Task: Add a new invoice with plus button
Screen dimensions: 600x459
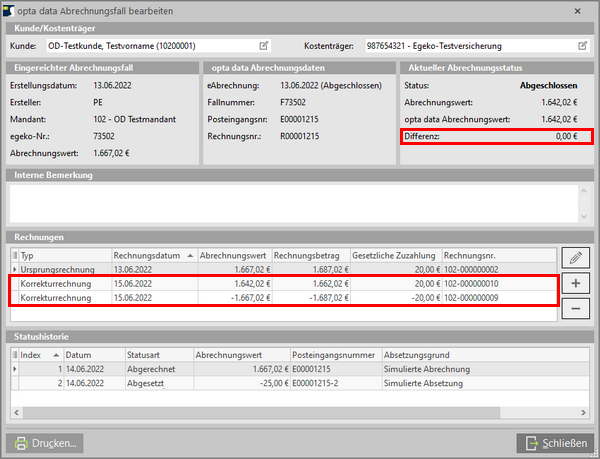Action: pyautogui.click(x=575, y=283)
